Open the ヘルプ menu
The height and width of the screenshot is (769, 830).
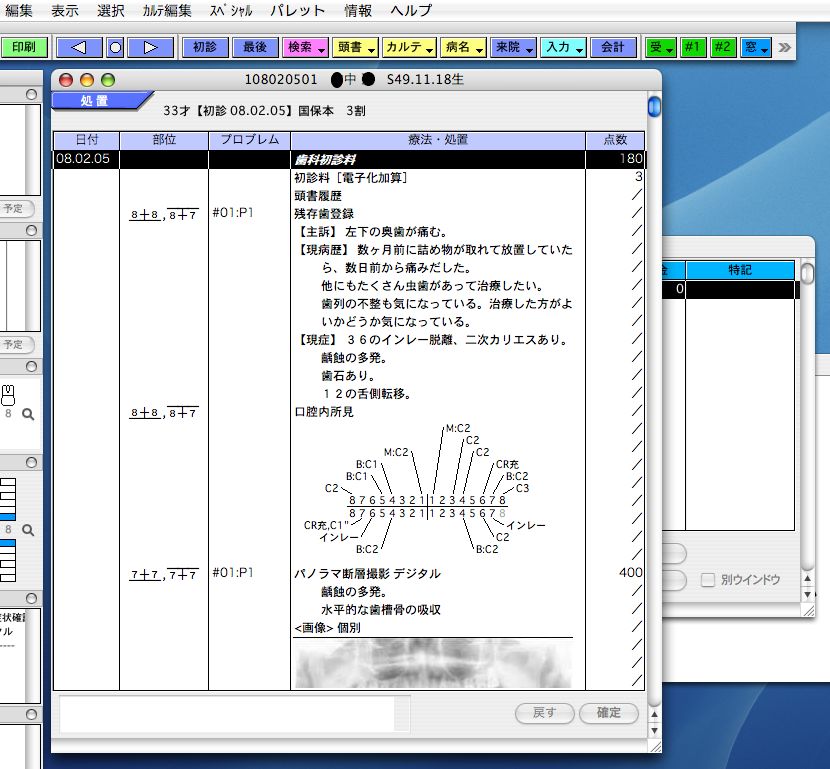tap(411, 11)
